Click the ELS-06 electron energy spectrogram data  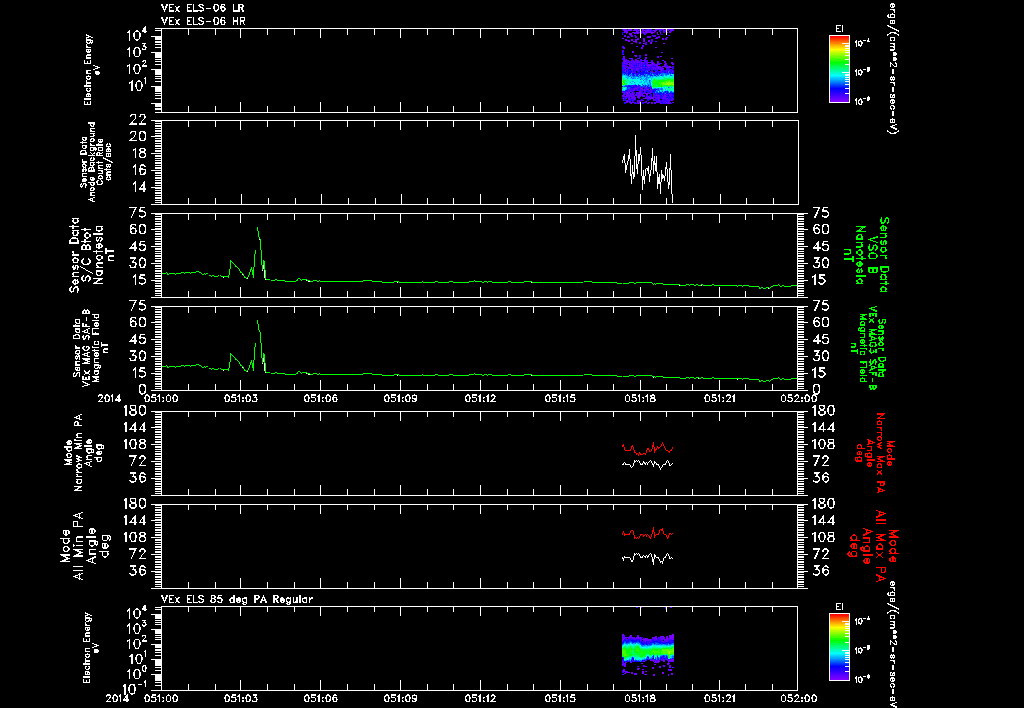(x=647, y=67)
